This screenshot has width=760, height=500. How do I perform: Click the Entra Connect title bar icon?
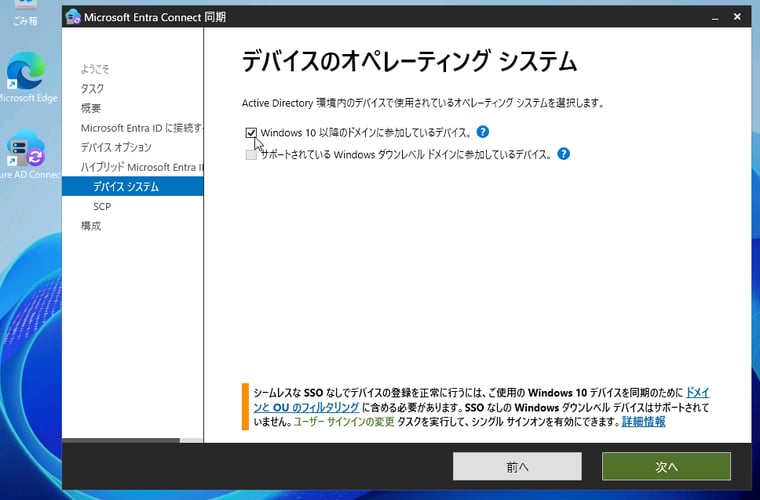[x=73, y=17]
